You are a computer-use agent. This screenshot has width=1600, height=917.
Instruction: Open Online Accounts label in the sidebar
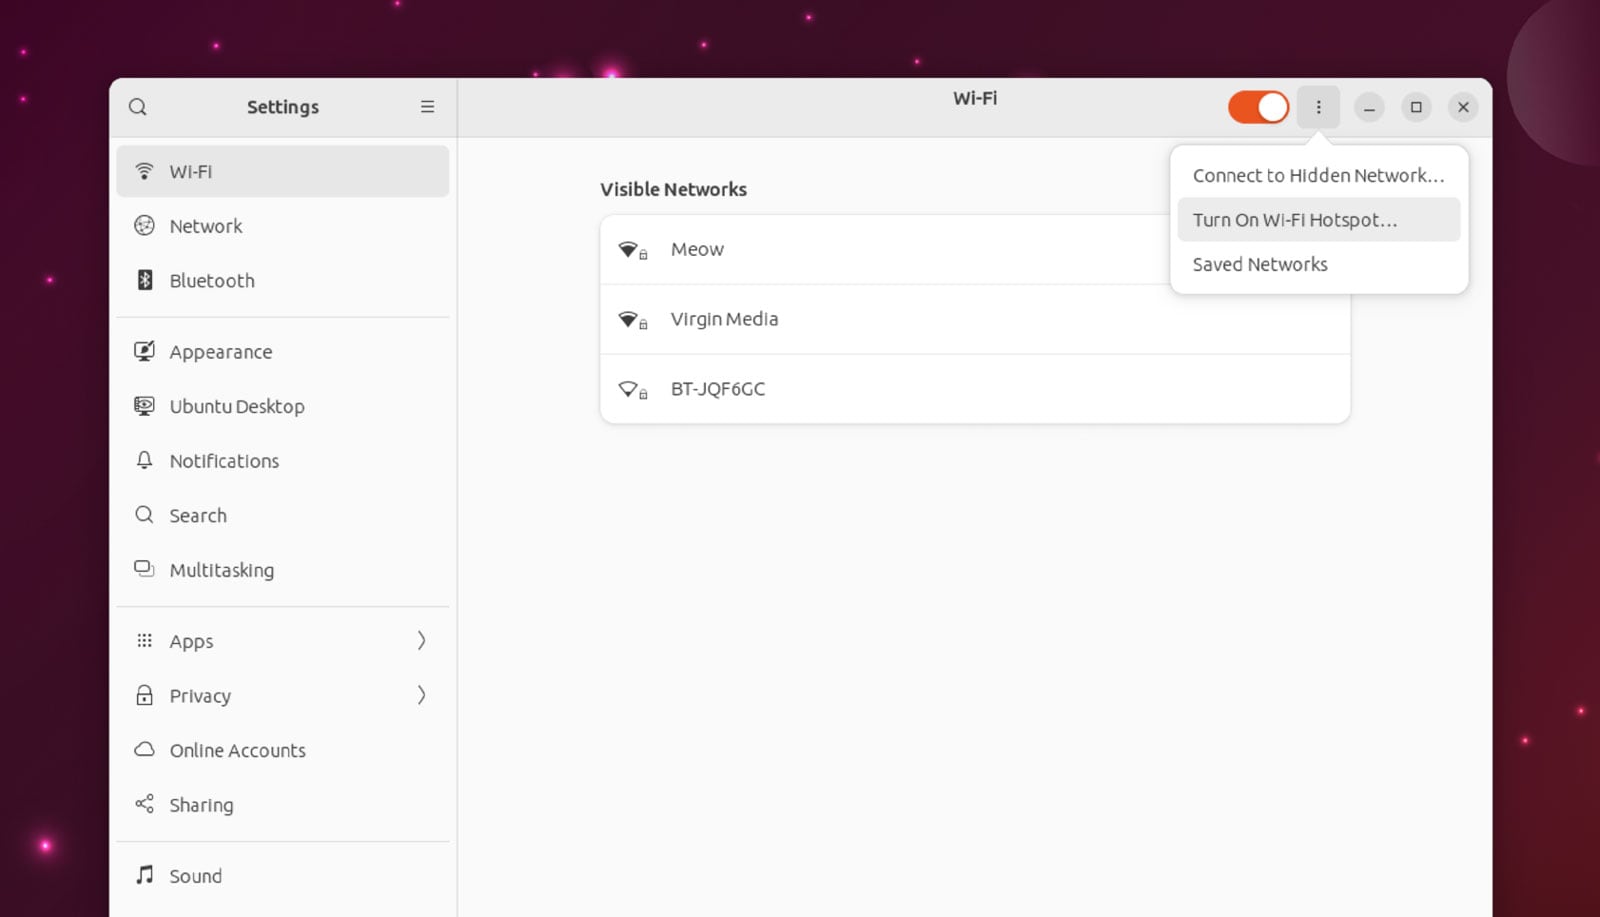coord(238,750)
